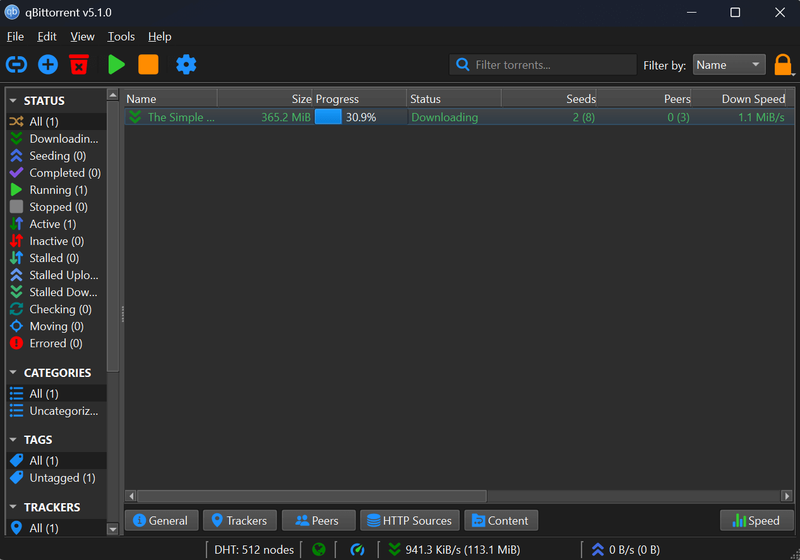Viewport: 800px width, 560px height.
Task: Switch to the HTTP Sources tab
Action: click(x=410, y=520)
